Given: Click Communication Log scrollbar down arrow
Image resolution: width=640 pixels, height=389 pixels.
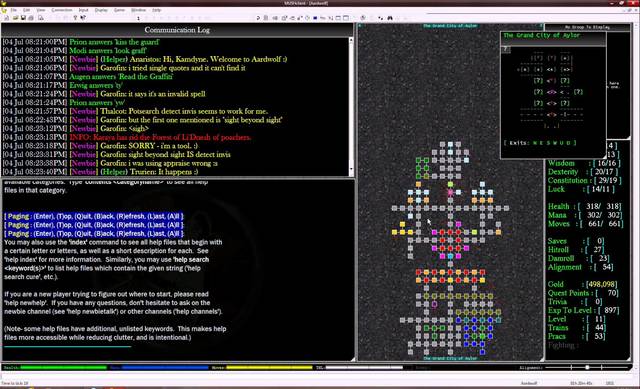Looking at the screenshot, I should [x=351, y=169].
